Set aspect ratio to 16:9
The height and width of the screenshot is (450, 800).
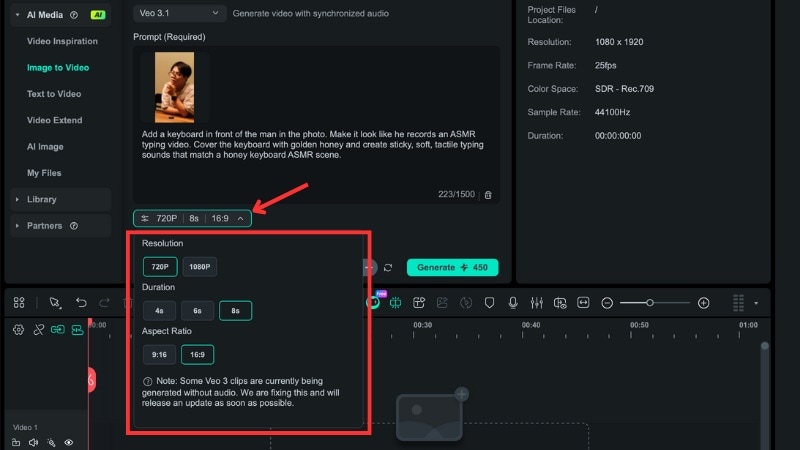coord(197,355)
